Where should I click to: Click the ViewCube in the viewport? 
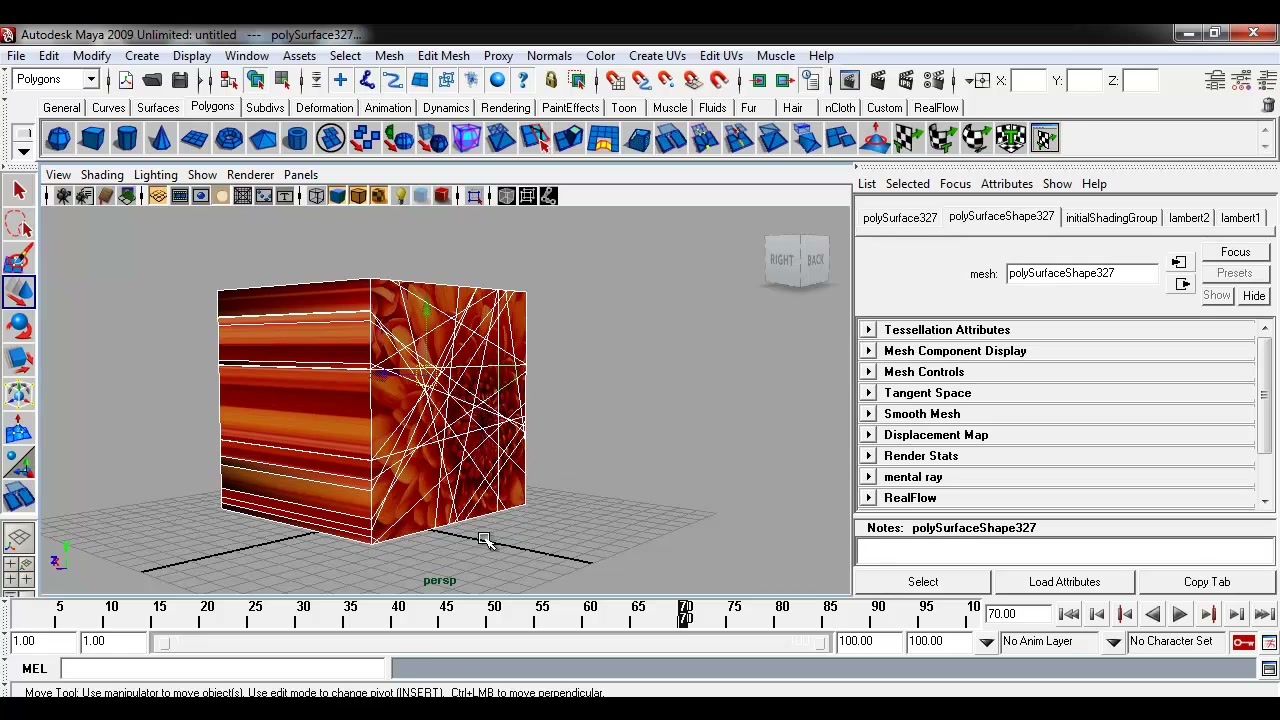(x=797, y=261)
